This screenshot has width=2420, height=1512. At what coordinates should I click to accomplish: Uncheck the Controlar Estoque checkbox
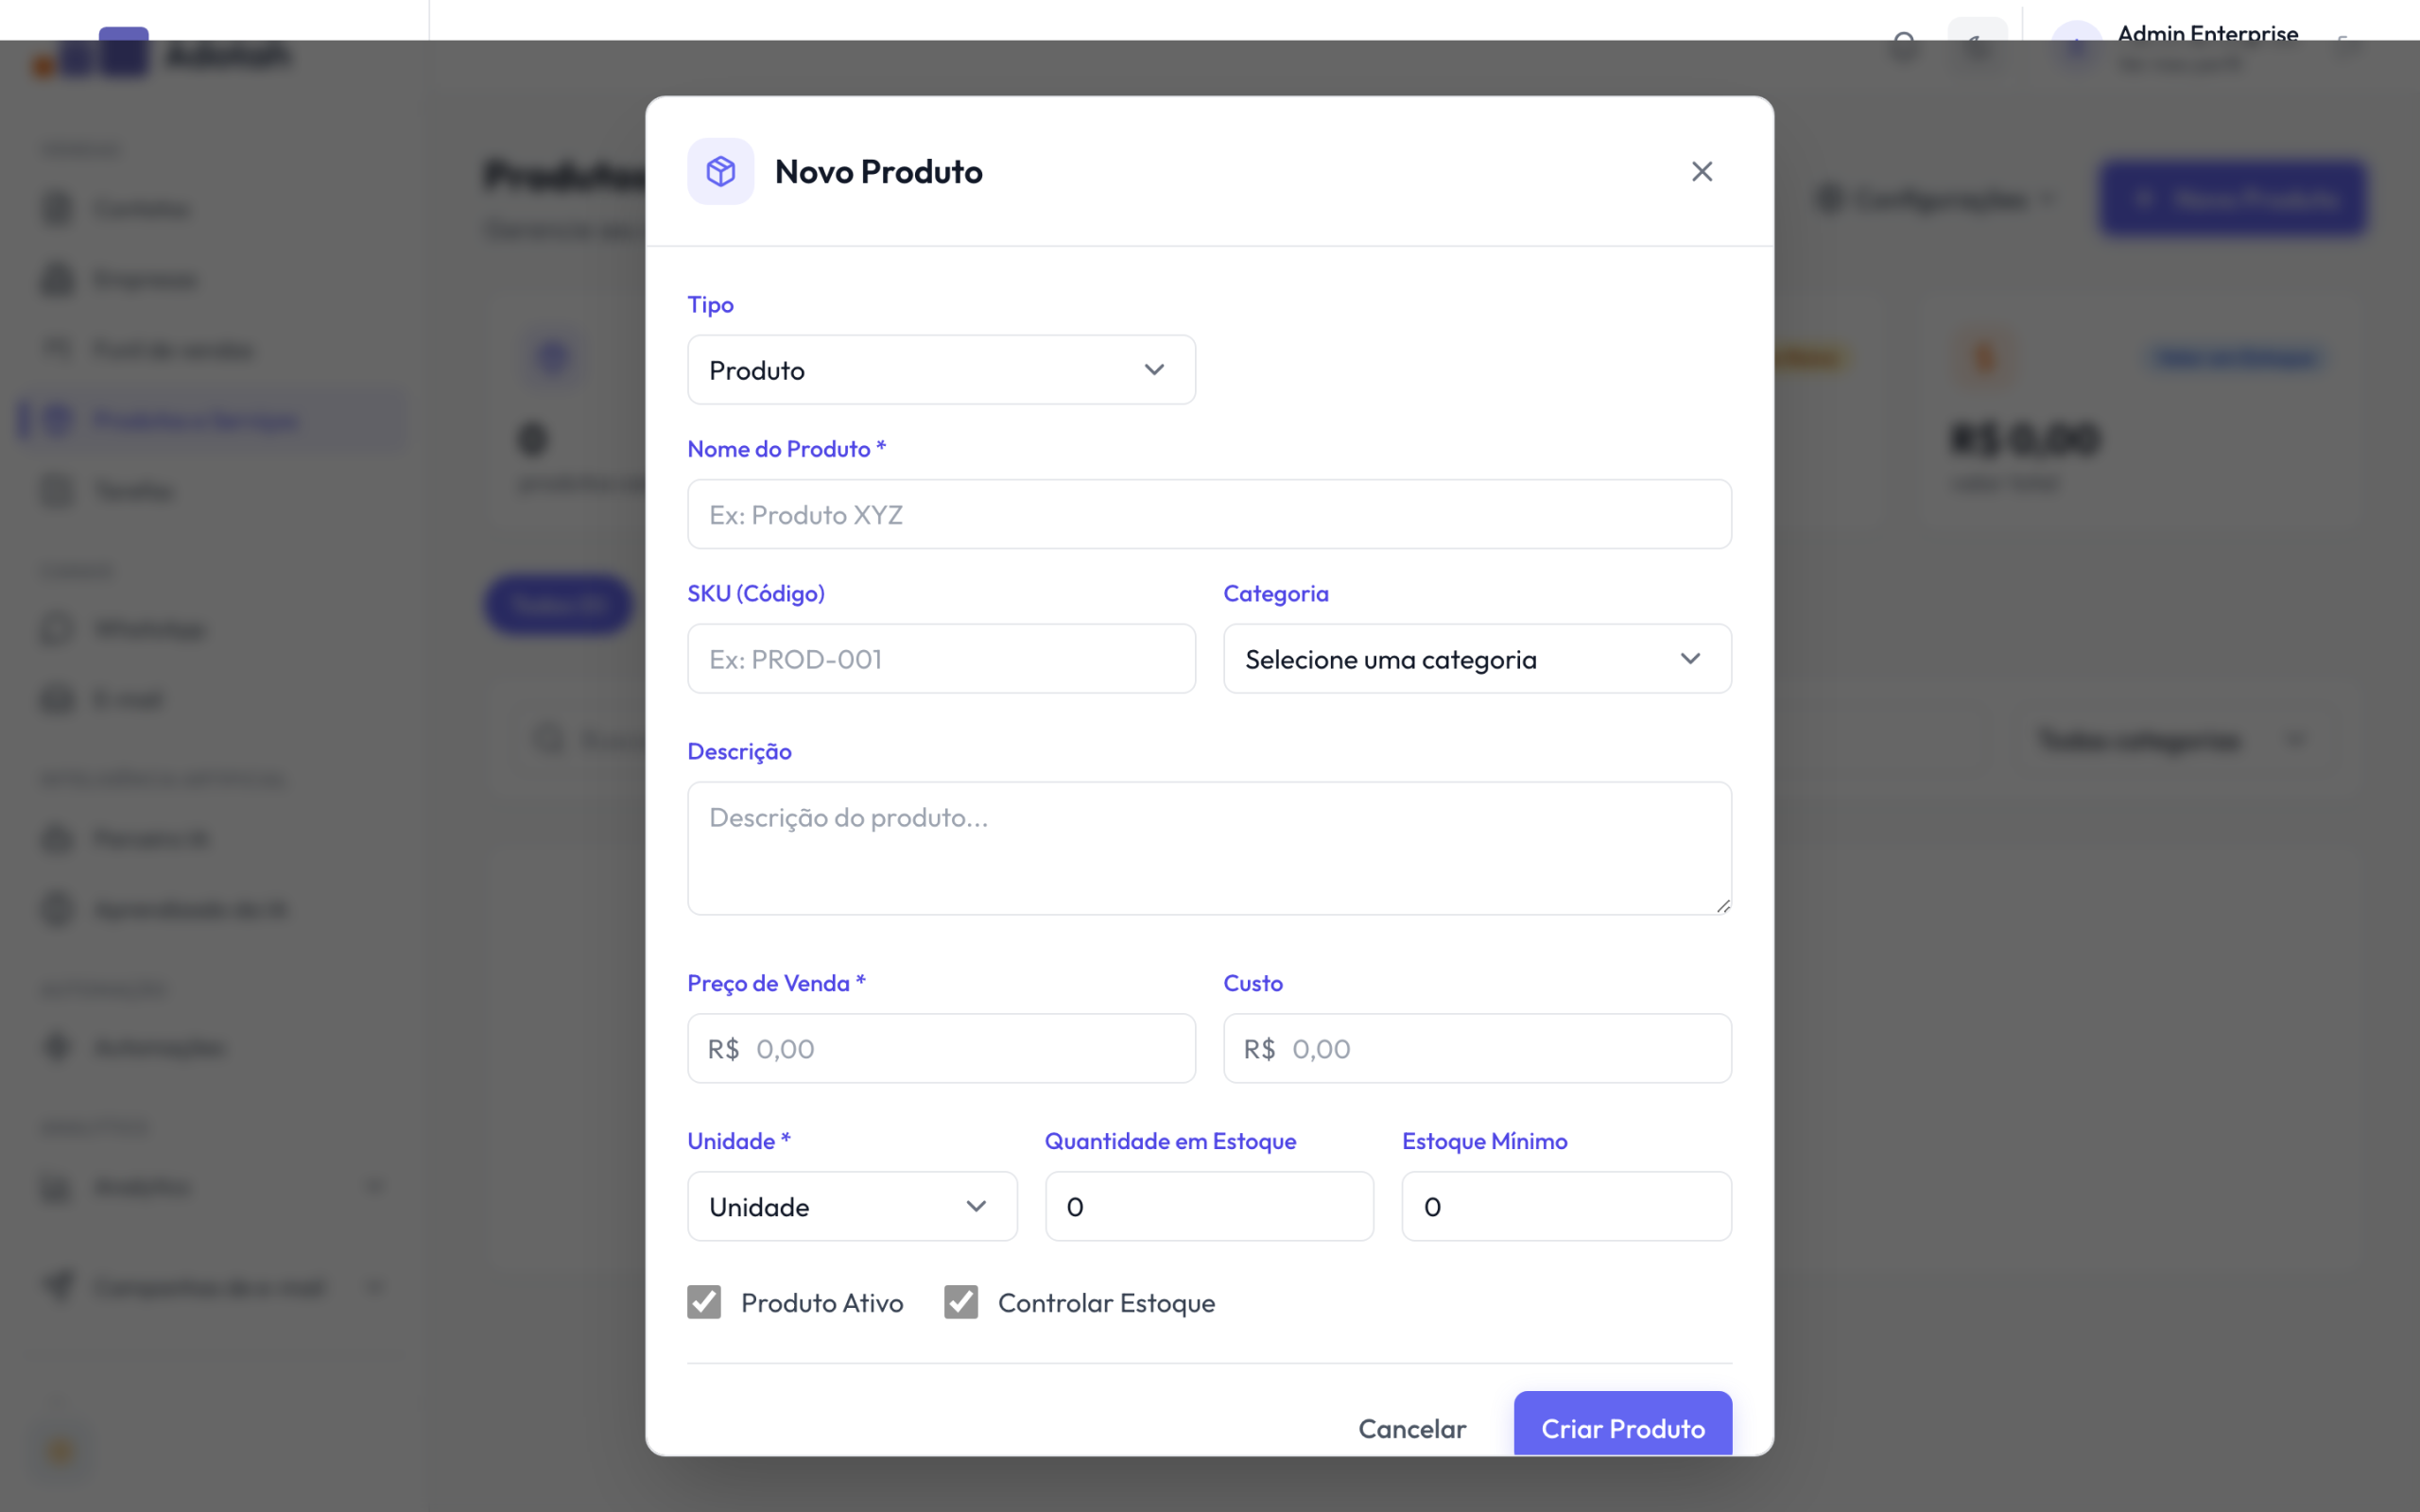(x=961, y=1302)
